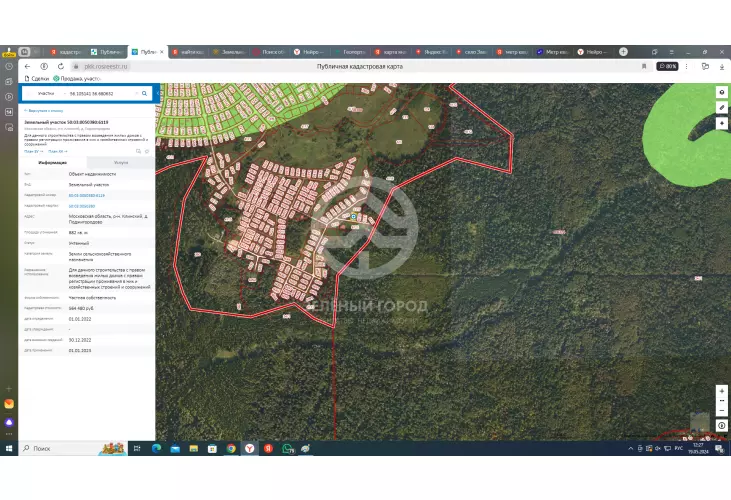This screenshot has width=731, height=500.
Task: Open browser downloads icon
Action: click(722, 67)
